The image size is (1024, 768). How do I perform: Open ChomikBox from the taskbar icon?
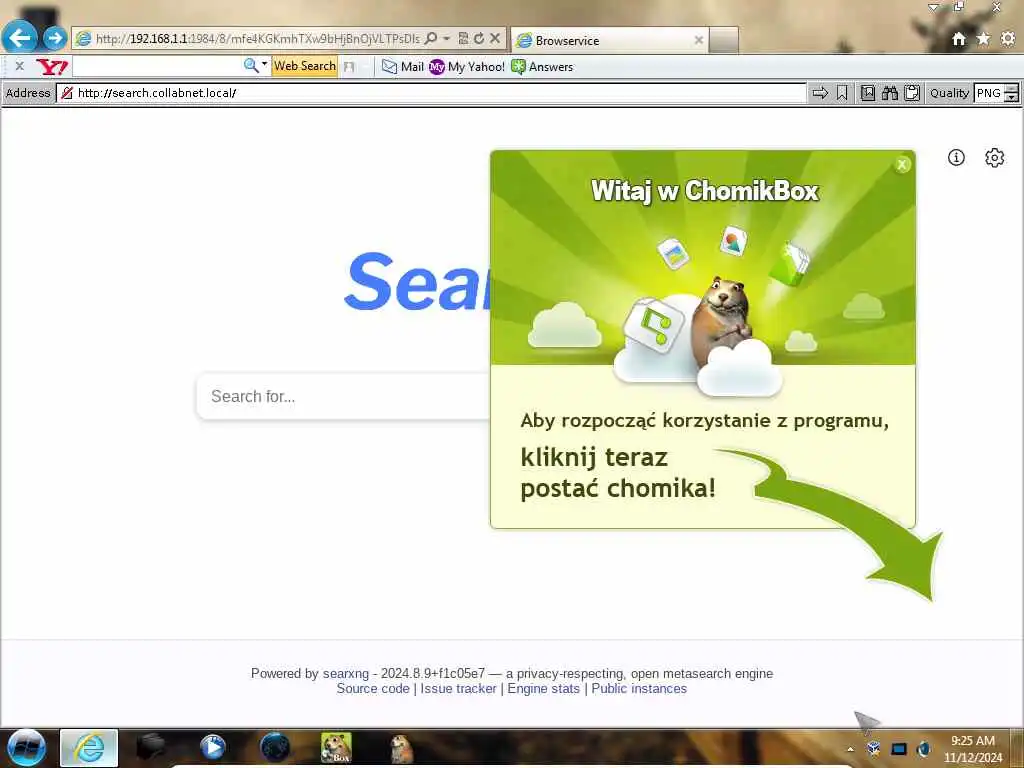click(336, 748)
